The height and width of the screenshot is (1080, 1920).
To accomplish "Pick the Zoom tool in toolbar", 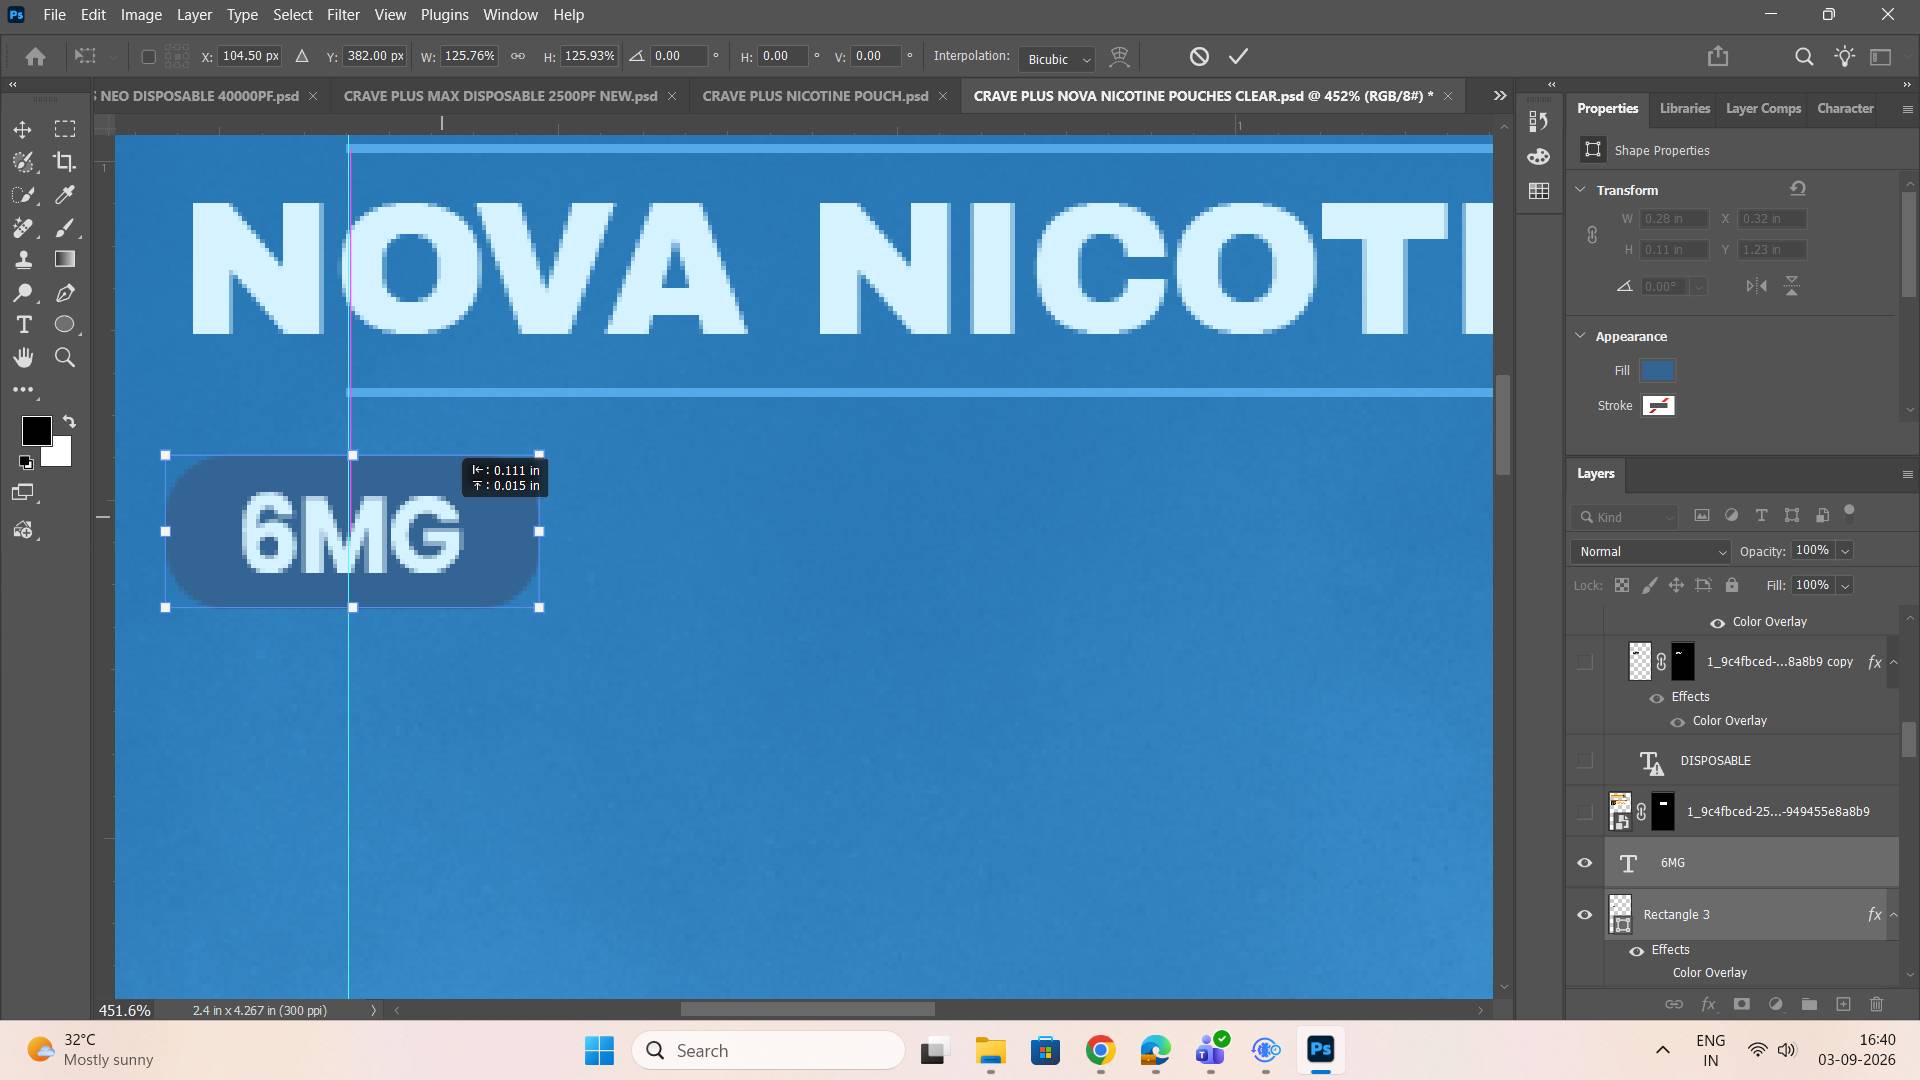I will [65, 357].
